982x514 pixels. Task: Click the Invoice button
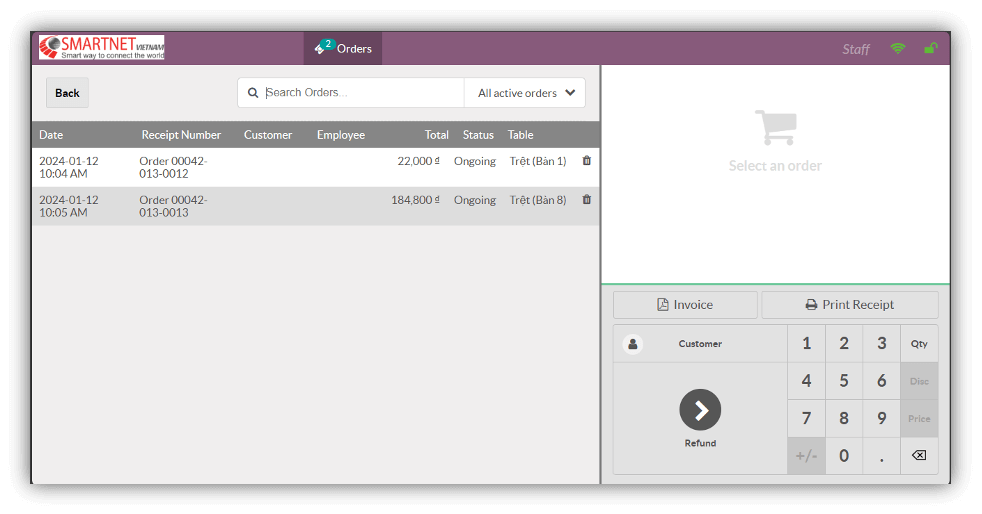pyautogui.click(x=685, y=305)
